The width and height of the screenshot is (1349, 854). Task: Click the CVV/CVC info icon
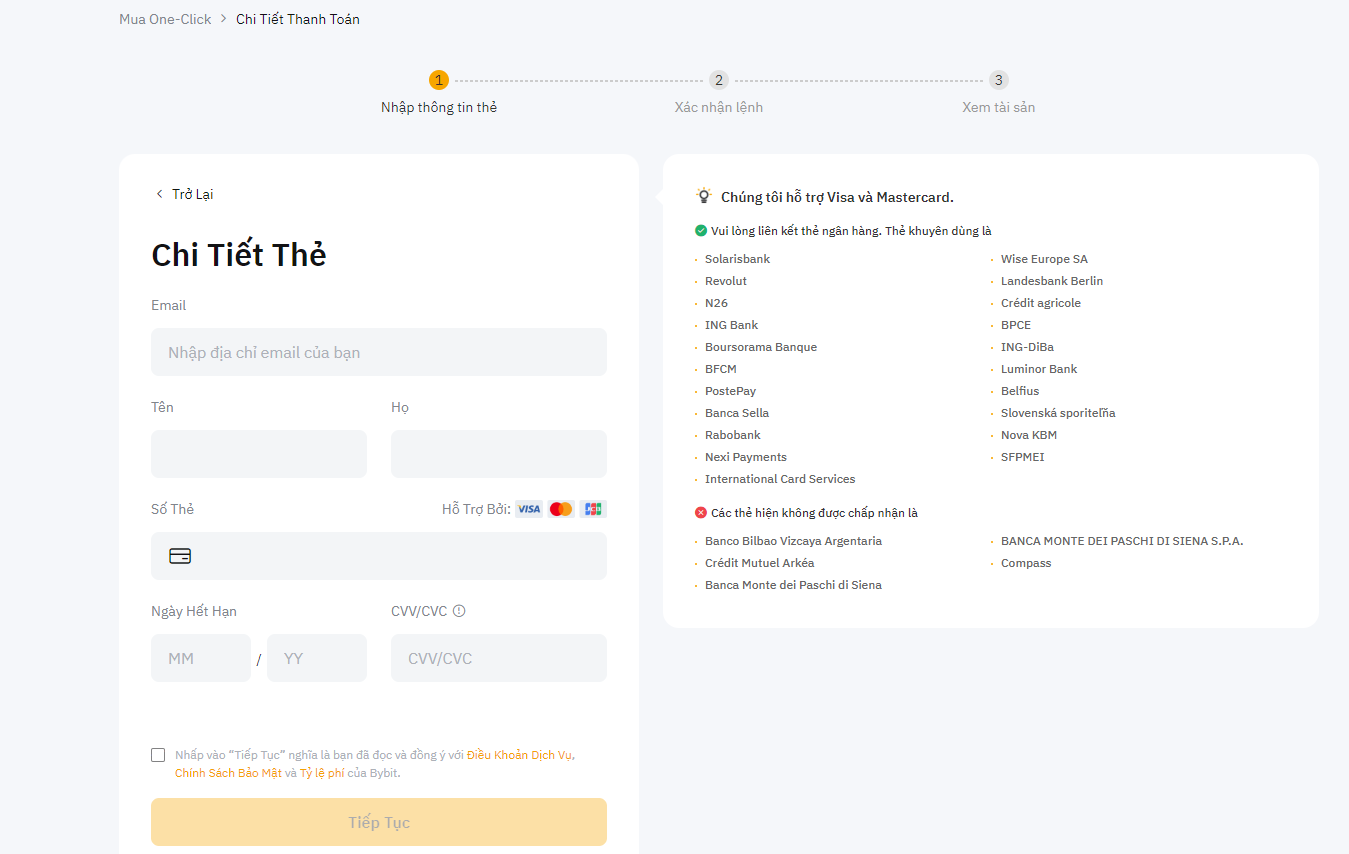pyautogui.click(x=459, y=611)
